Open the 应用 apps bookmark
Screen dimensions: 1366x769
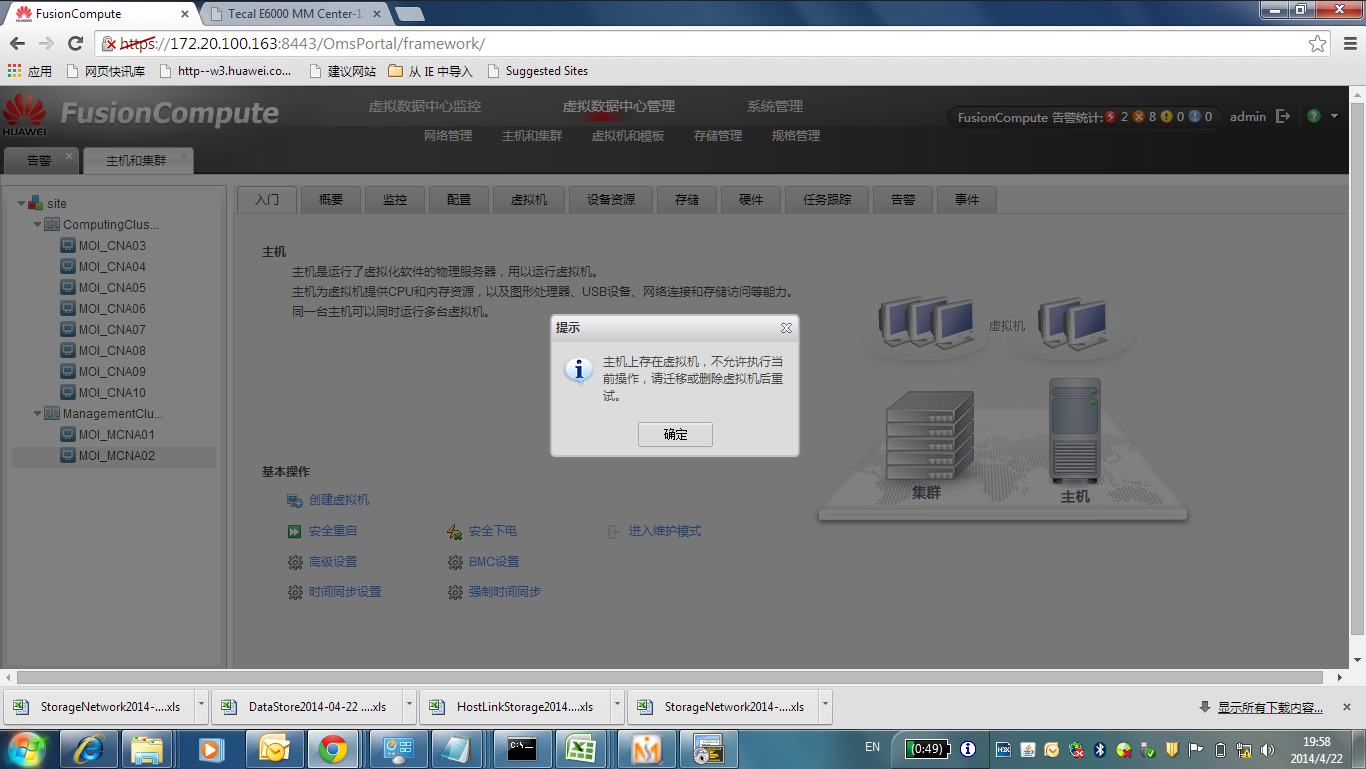(30, 71)
